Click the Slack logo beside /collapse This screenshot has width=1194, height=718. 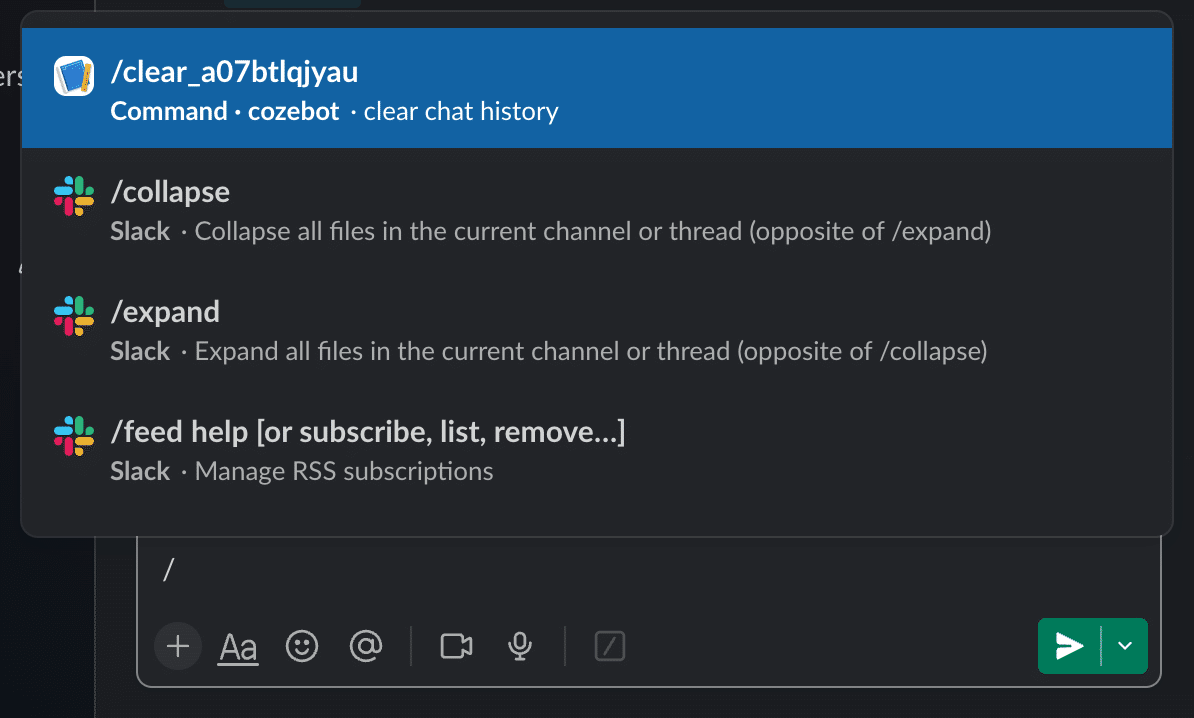[74, 196]
